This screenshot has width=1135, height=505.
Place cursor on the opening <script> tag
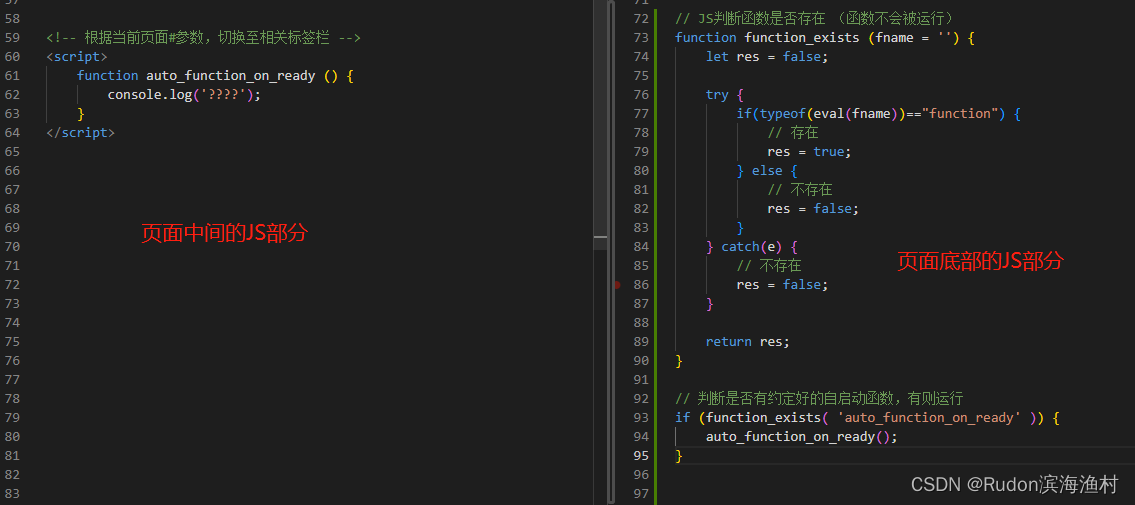[x=77, y=56]
